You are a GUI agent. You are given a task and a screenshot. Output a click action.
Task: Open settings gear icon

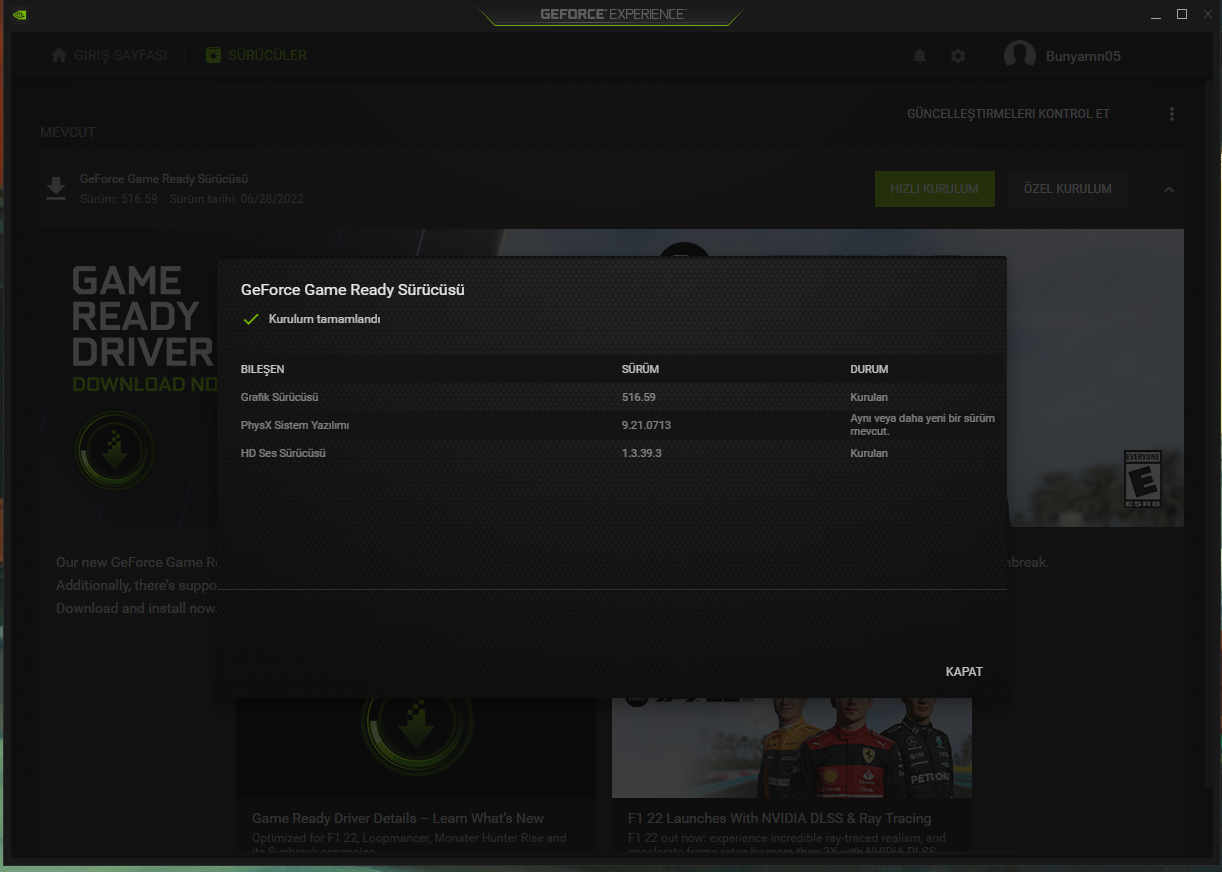click(x=958, y=56)
